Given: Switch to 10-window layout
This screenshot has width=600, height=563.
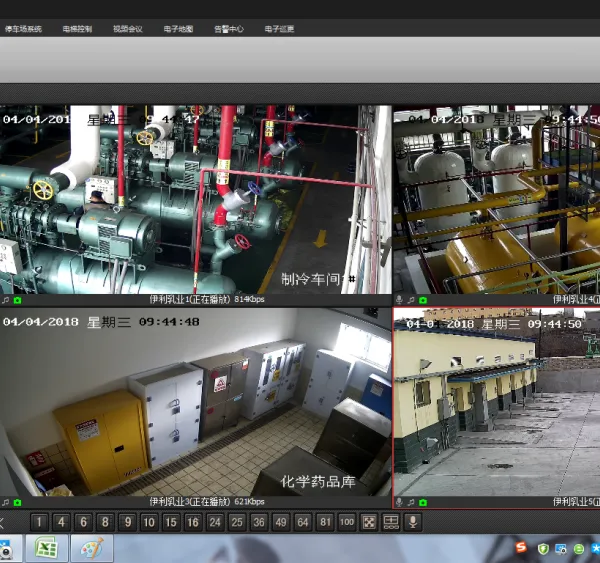Looking at the screenshot, I should tap(149, 522).
